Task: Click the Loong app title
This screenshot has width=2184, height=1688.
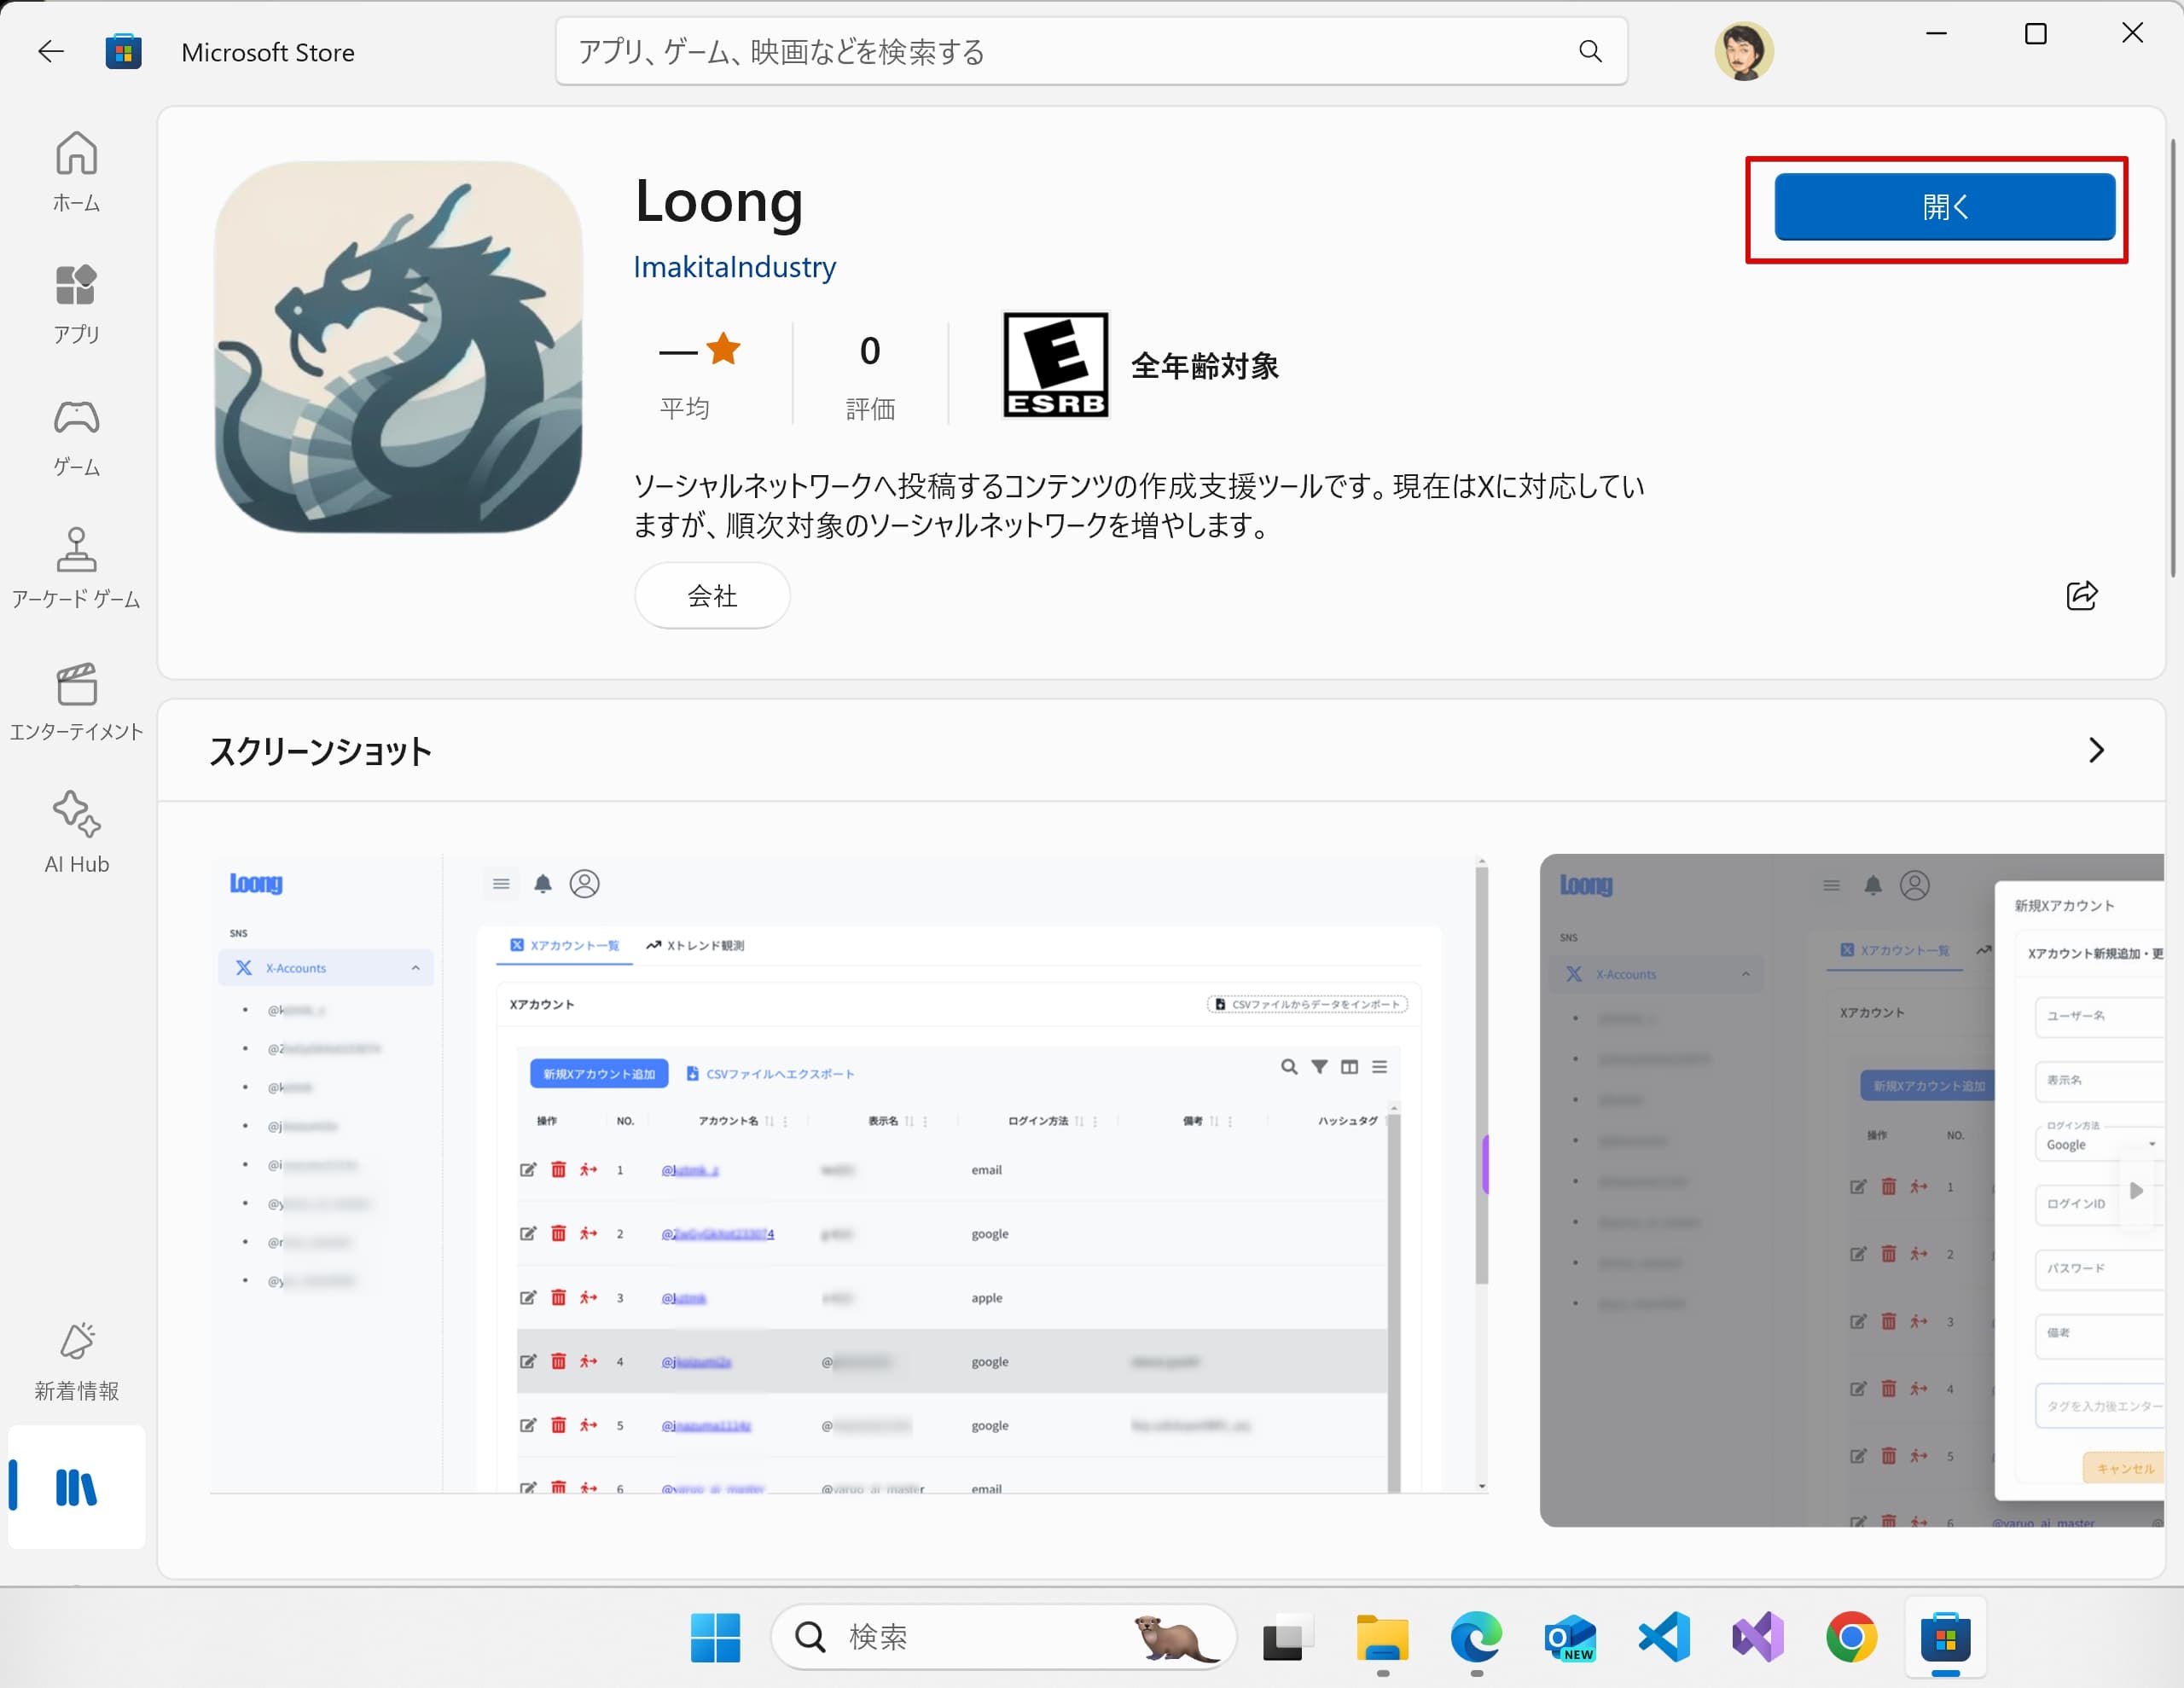Action: pos(719,201)
